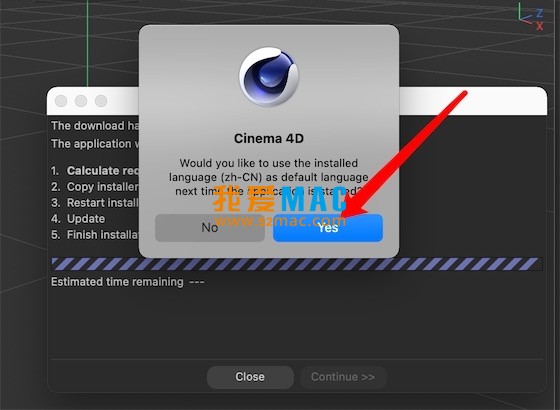Click the striped installation progress bar
560x410 pixels.
pos(297,264)
